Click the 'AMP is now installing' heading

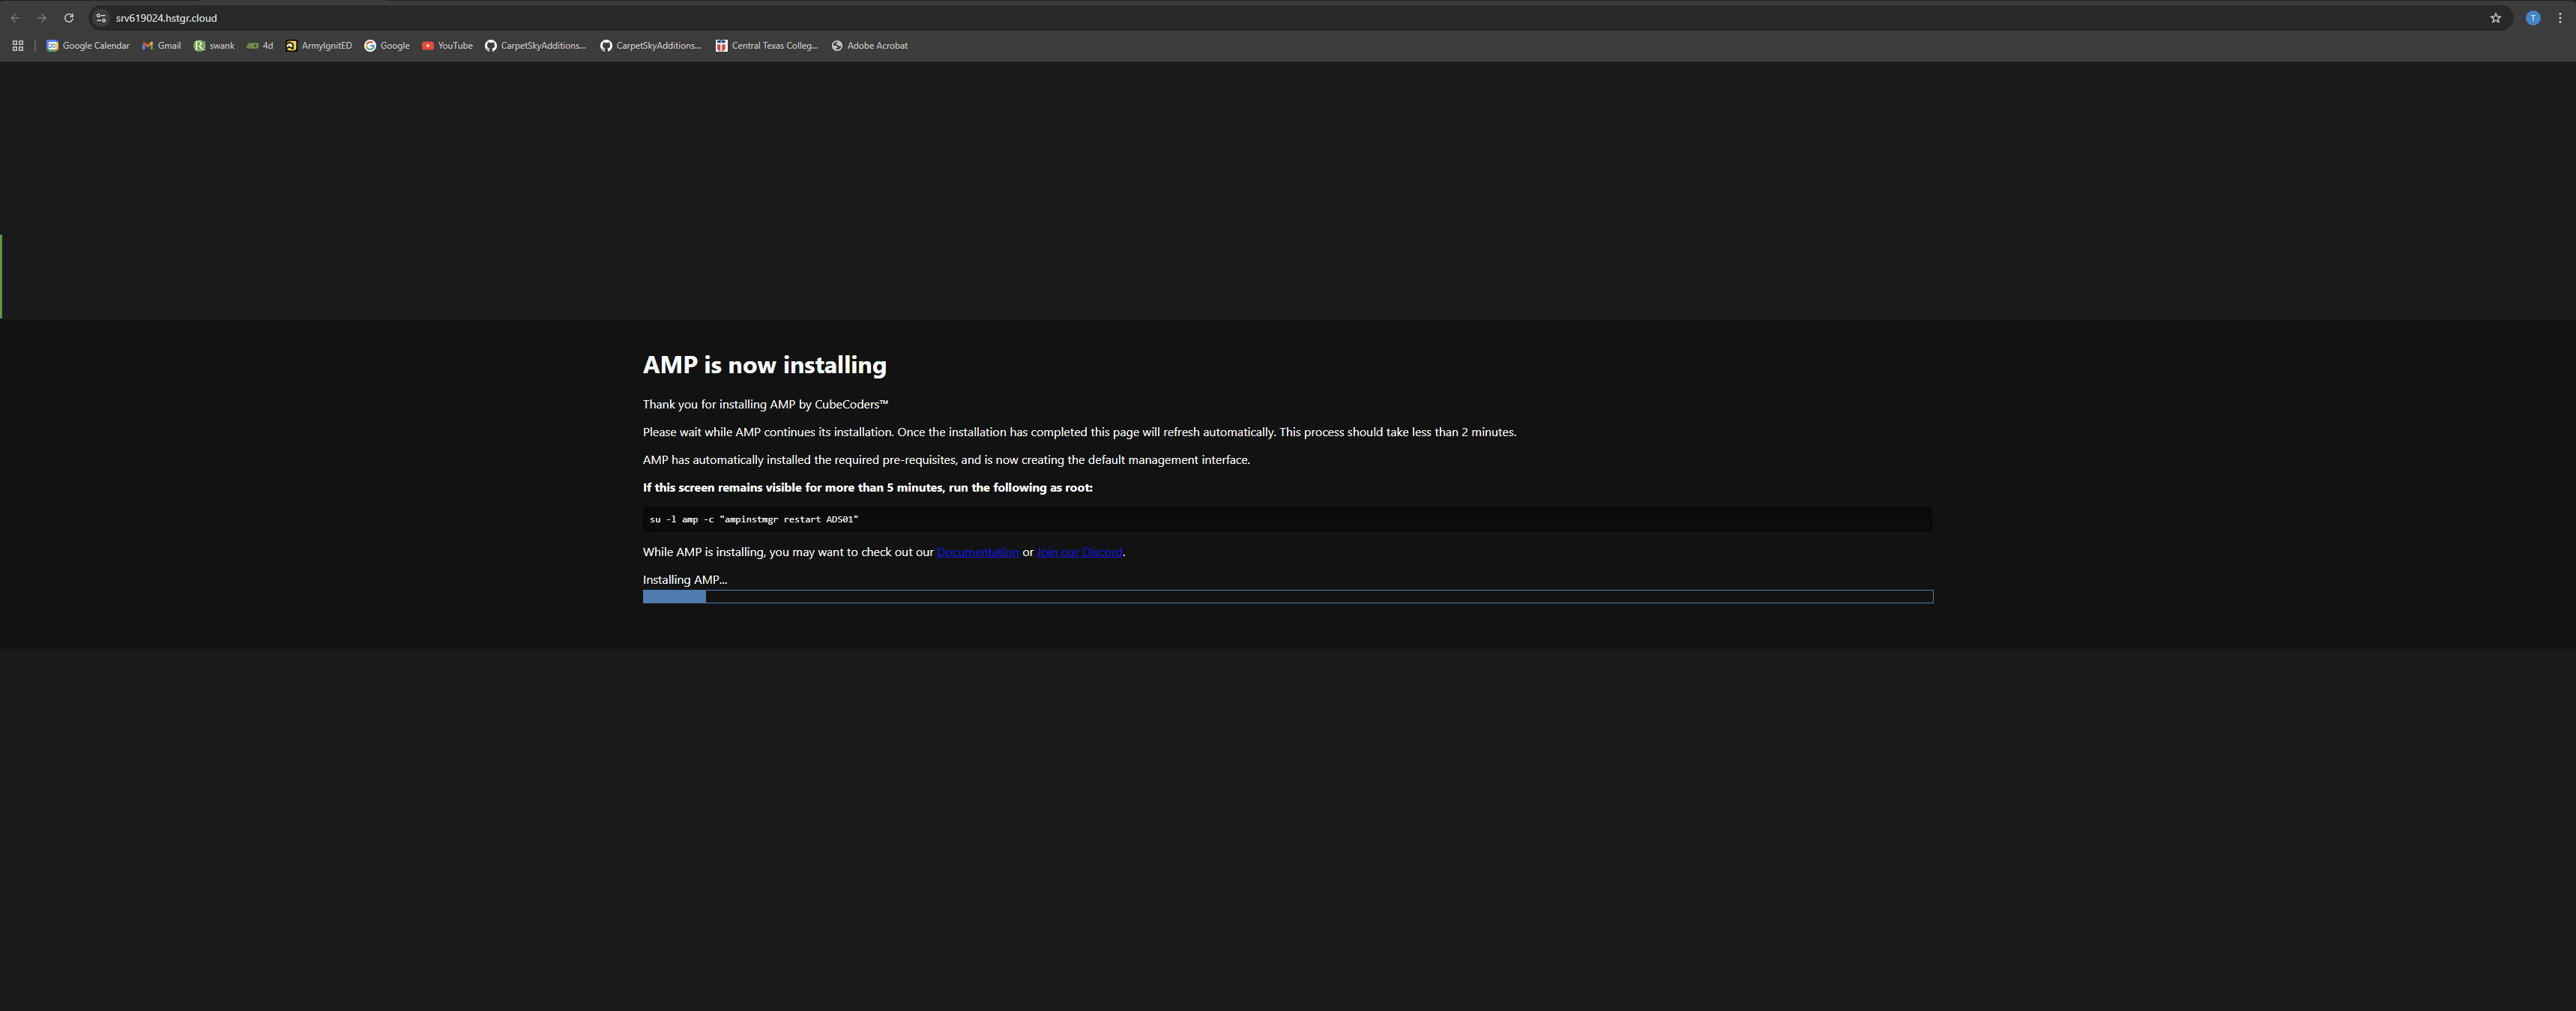tap(765, 365)
